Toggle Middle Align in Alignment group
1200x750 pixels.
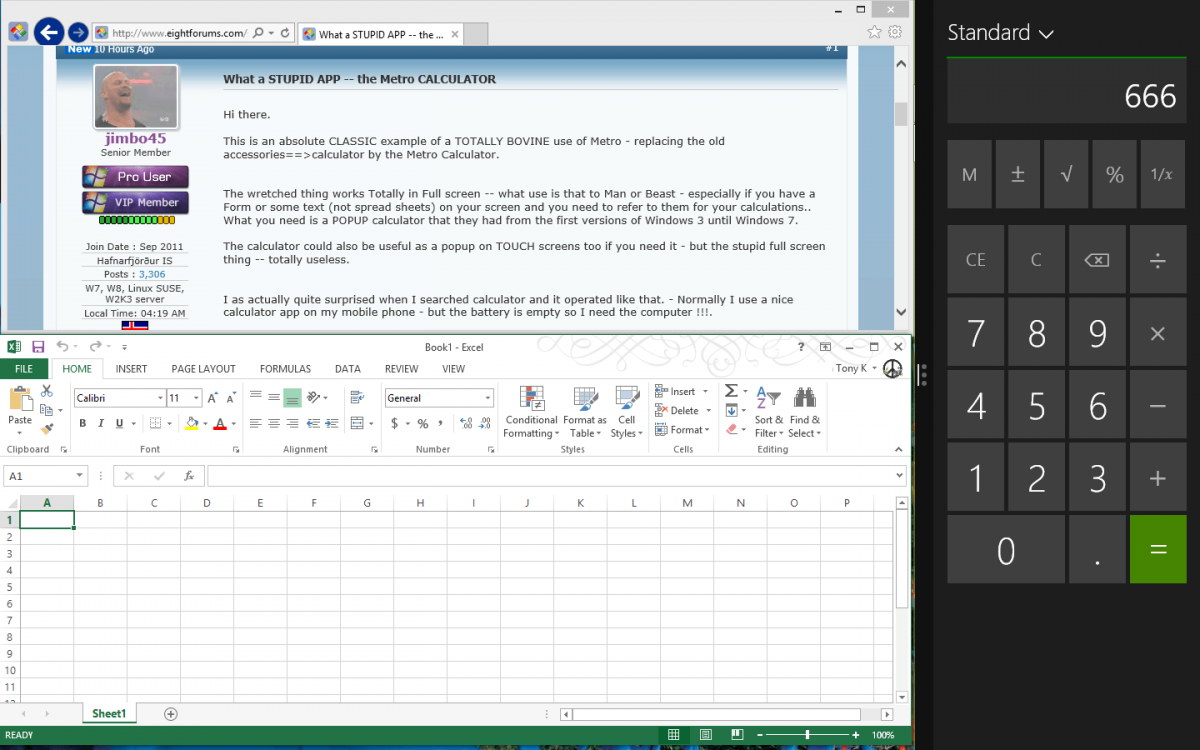273,398
